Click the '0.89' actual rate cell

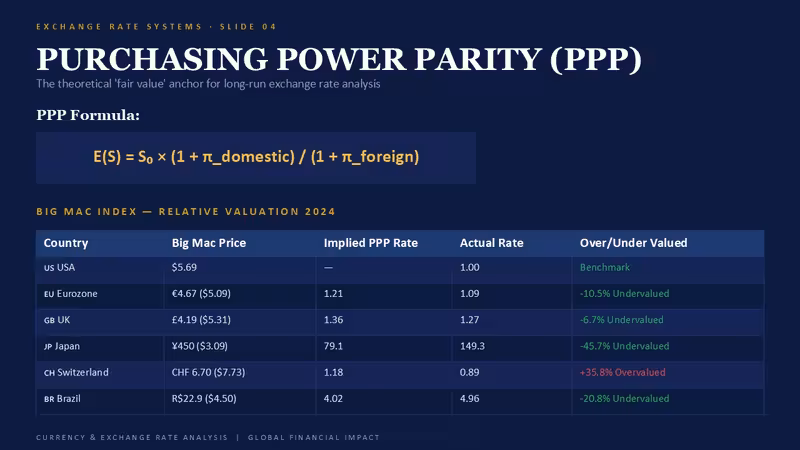469,372
